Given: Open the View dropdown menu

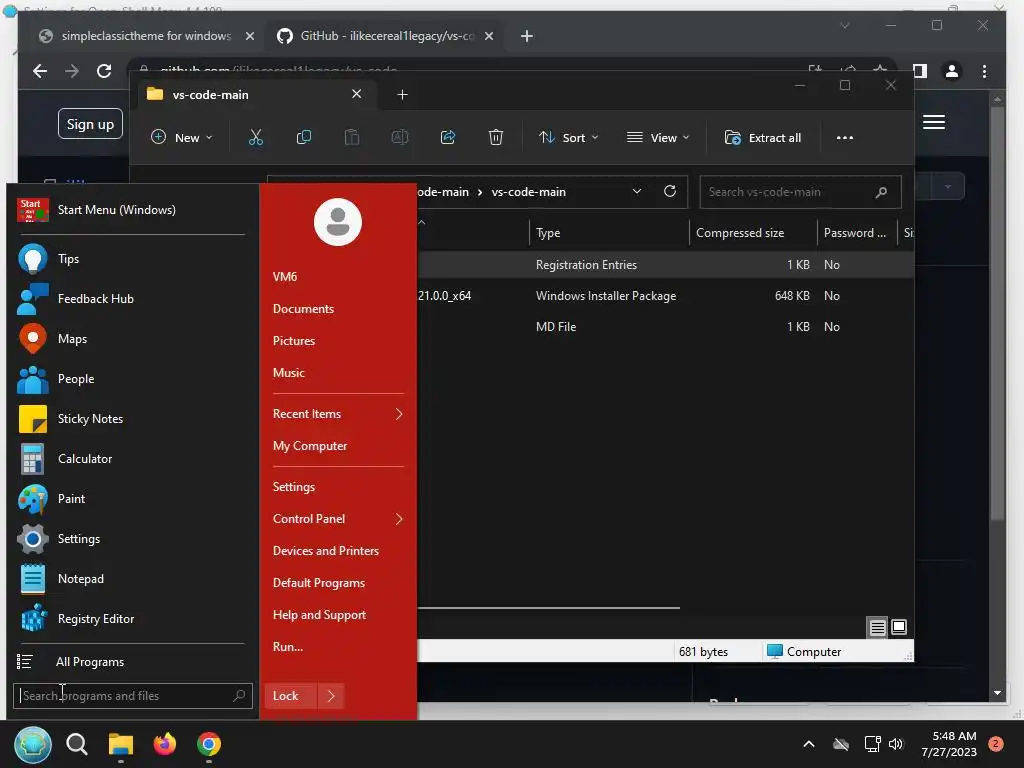Looking at the screenshot, I should tap(658, 138).
